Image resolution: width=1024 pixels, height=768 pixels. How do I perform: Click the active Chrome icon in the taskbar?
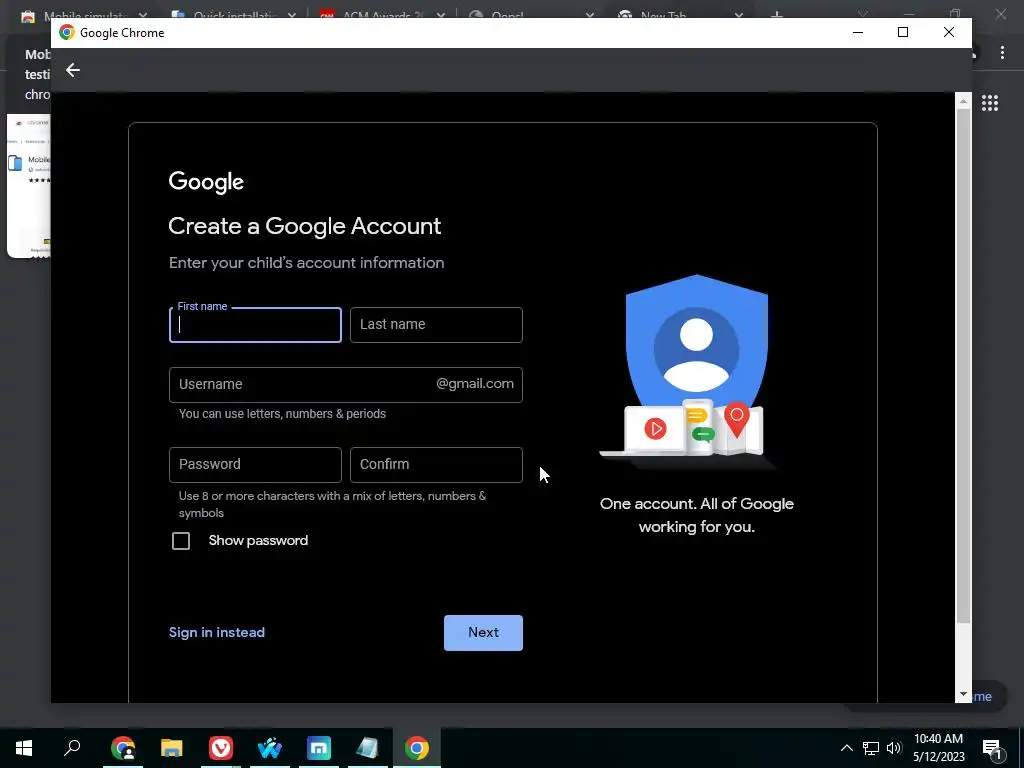click(417, 748)
